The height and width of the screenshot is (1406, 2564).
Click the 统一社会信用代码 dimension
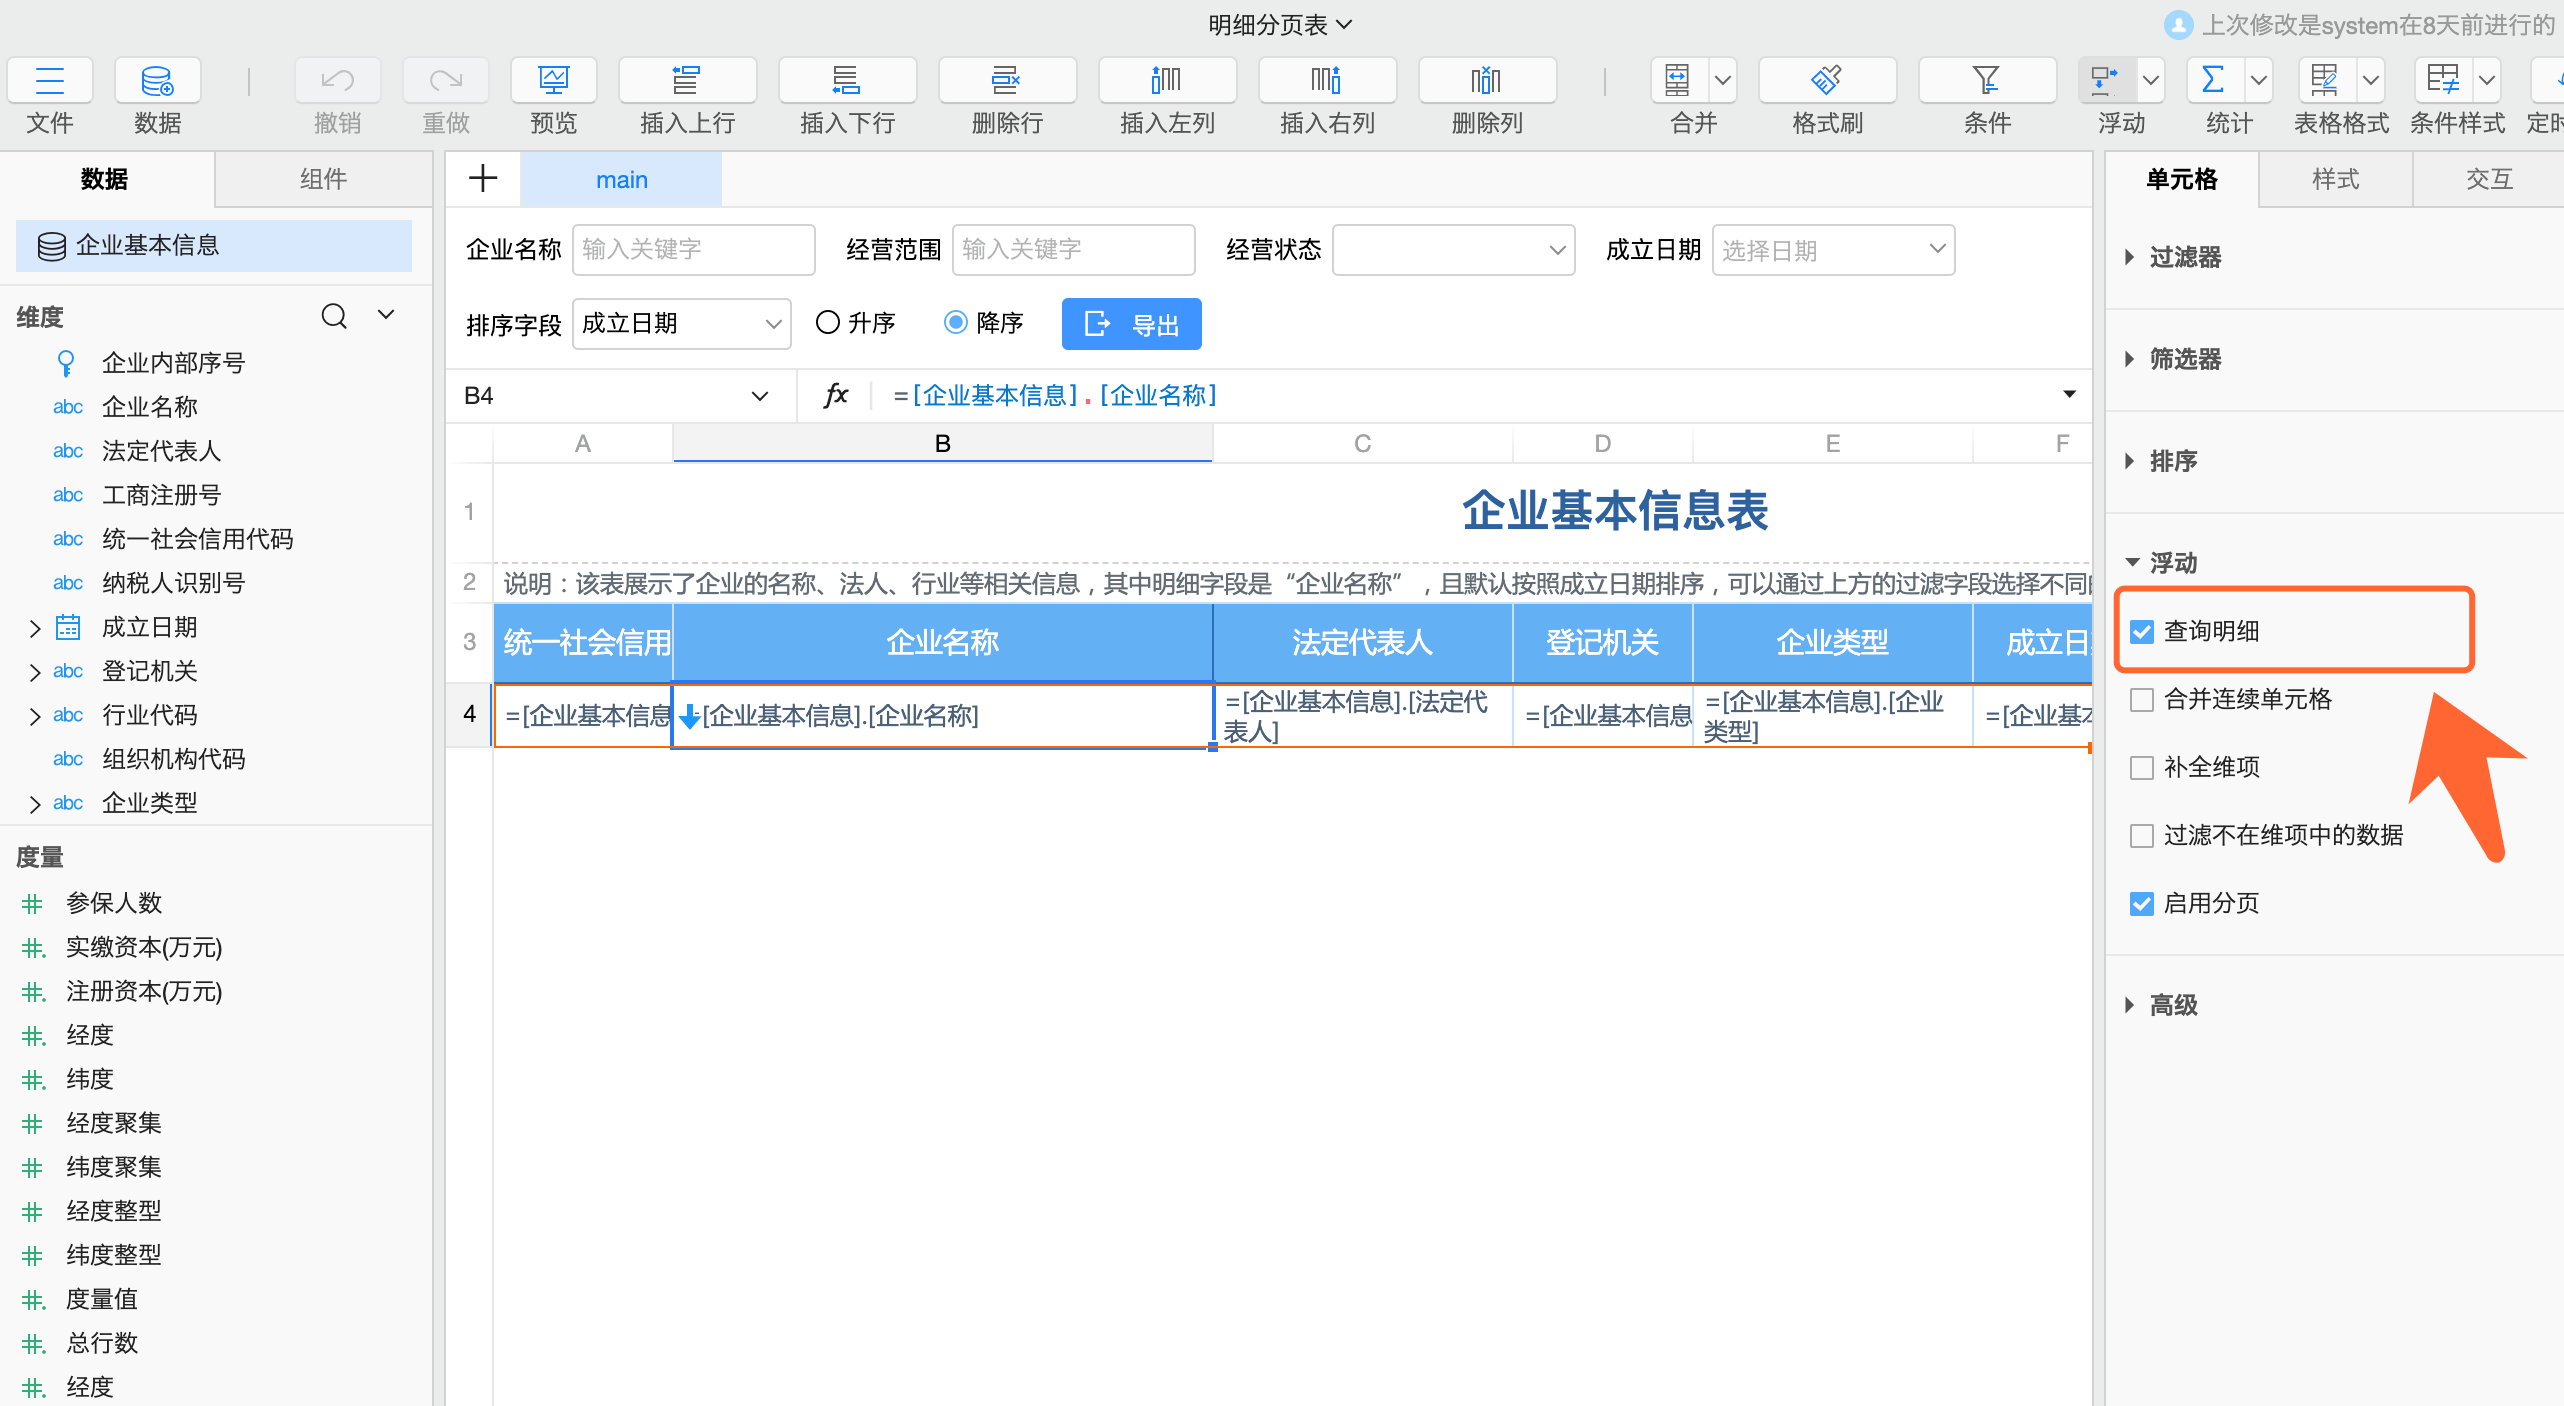[197, 540]
